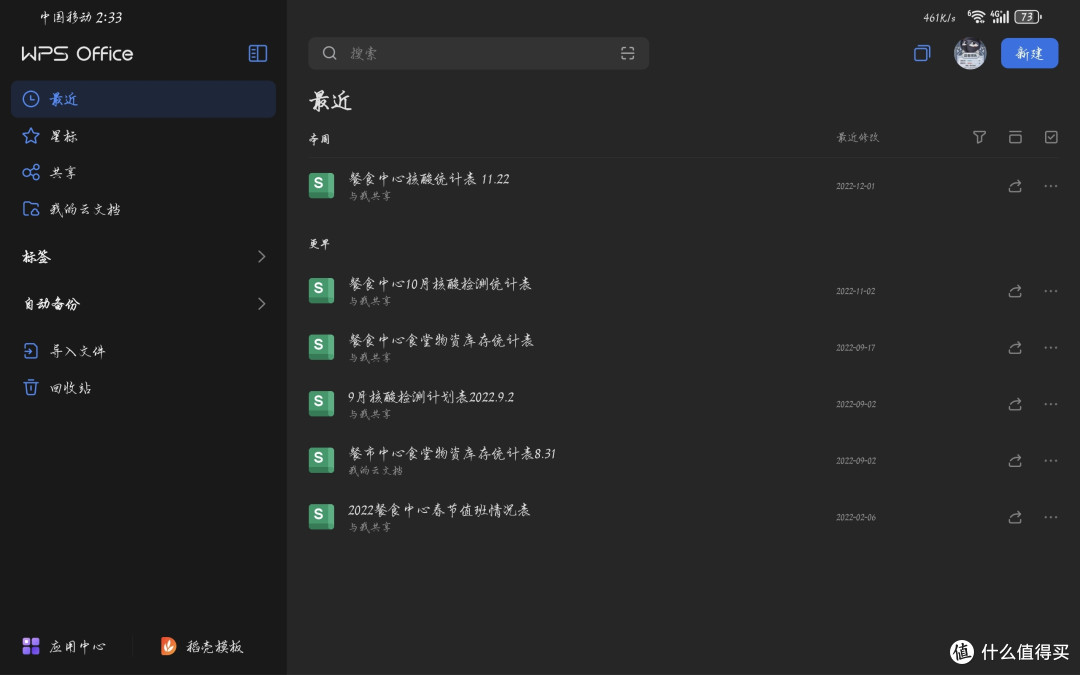Open the 最近 recent section
This screenshot has width=1080, height=675.
143,98
